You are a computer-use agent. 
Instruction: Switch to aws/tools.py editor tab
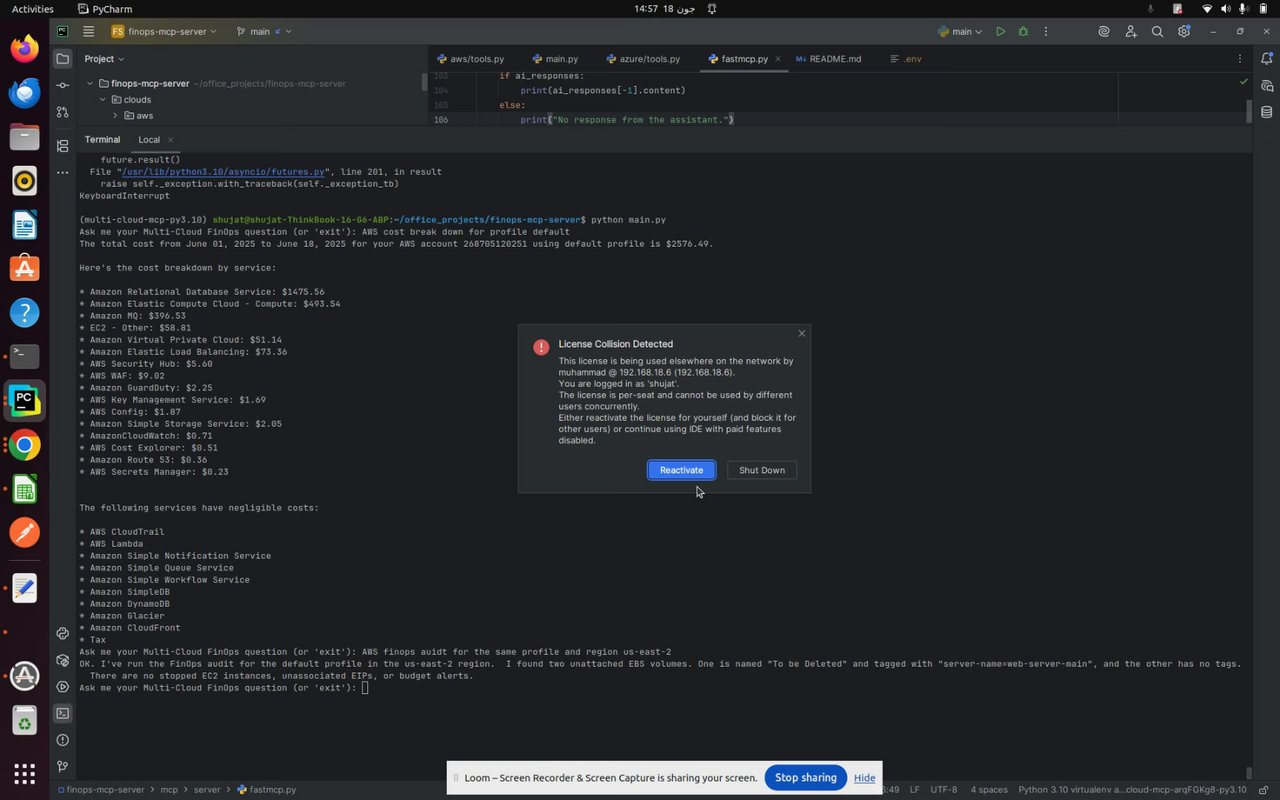470,59
